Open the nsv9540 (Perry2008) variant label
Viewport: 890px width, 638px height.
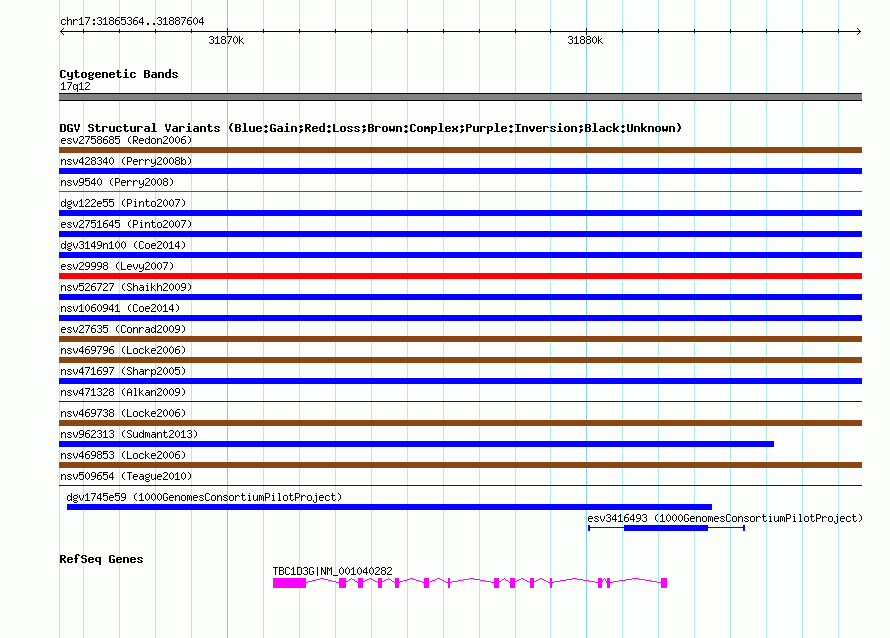[117, 182]
